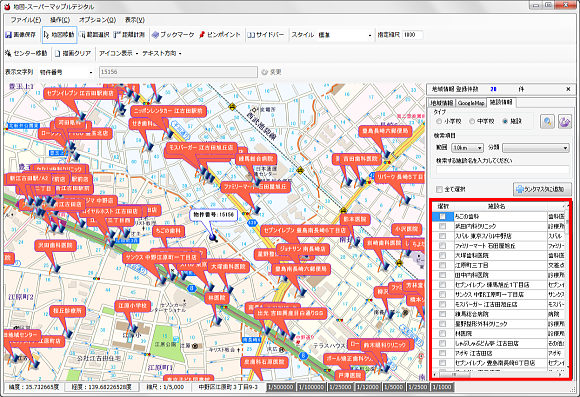
Task: Tick the checkbox for ファミリーマート 石田屋旭丘
Action: [442, 246]
